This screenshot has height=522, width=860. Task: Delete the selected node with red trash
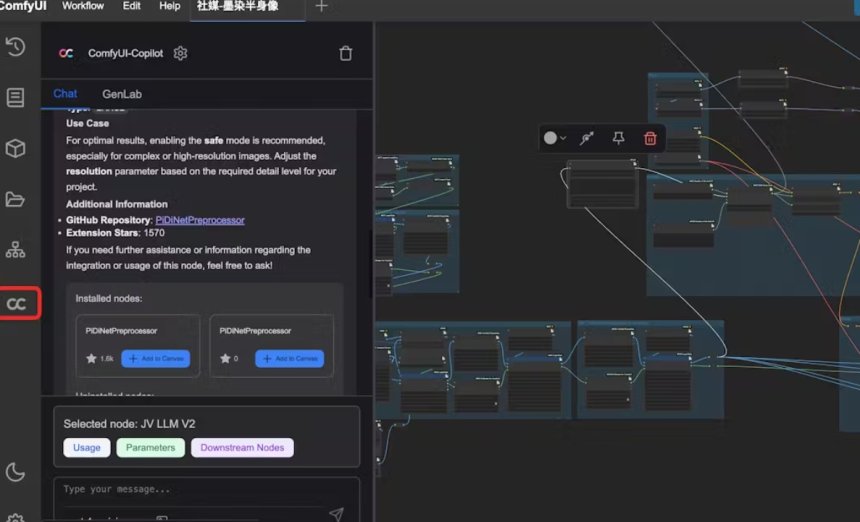tap(650, 138)
